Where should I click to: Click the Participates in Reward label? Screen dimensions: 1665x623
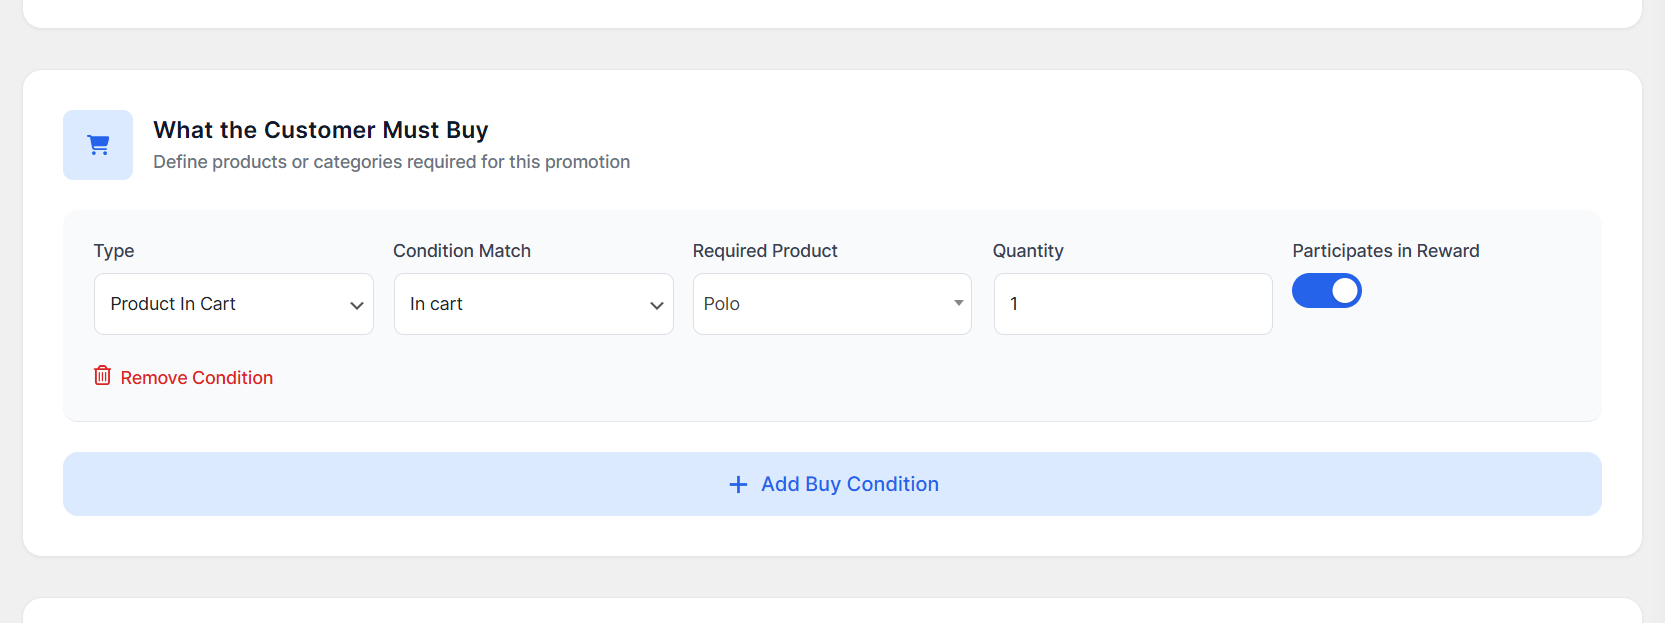pos(1385,251)
